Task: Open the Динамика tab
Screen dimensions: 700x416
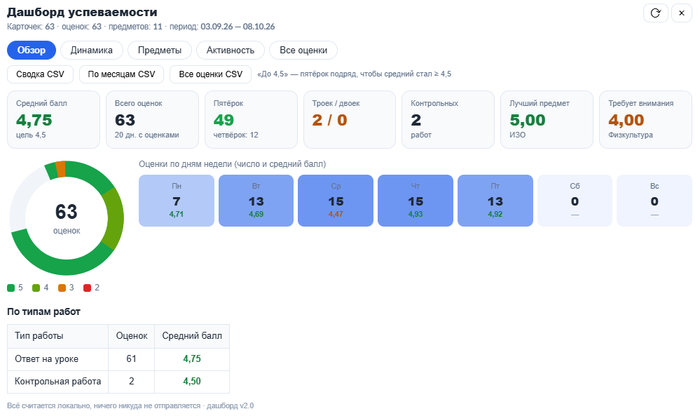Action: tap(92, 50)
